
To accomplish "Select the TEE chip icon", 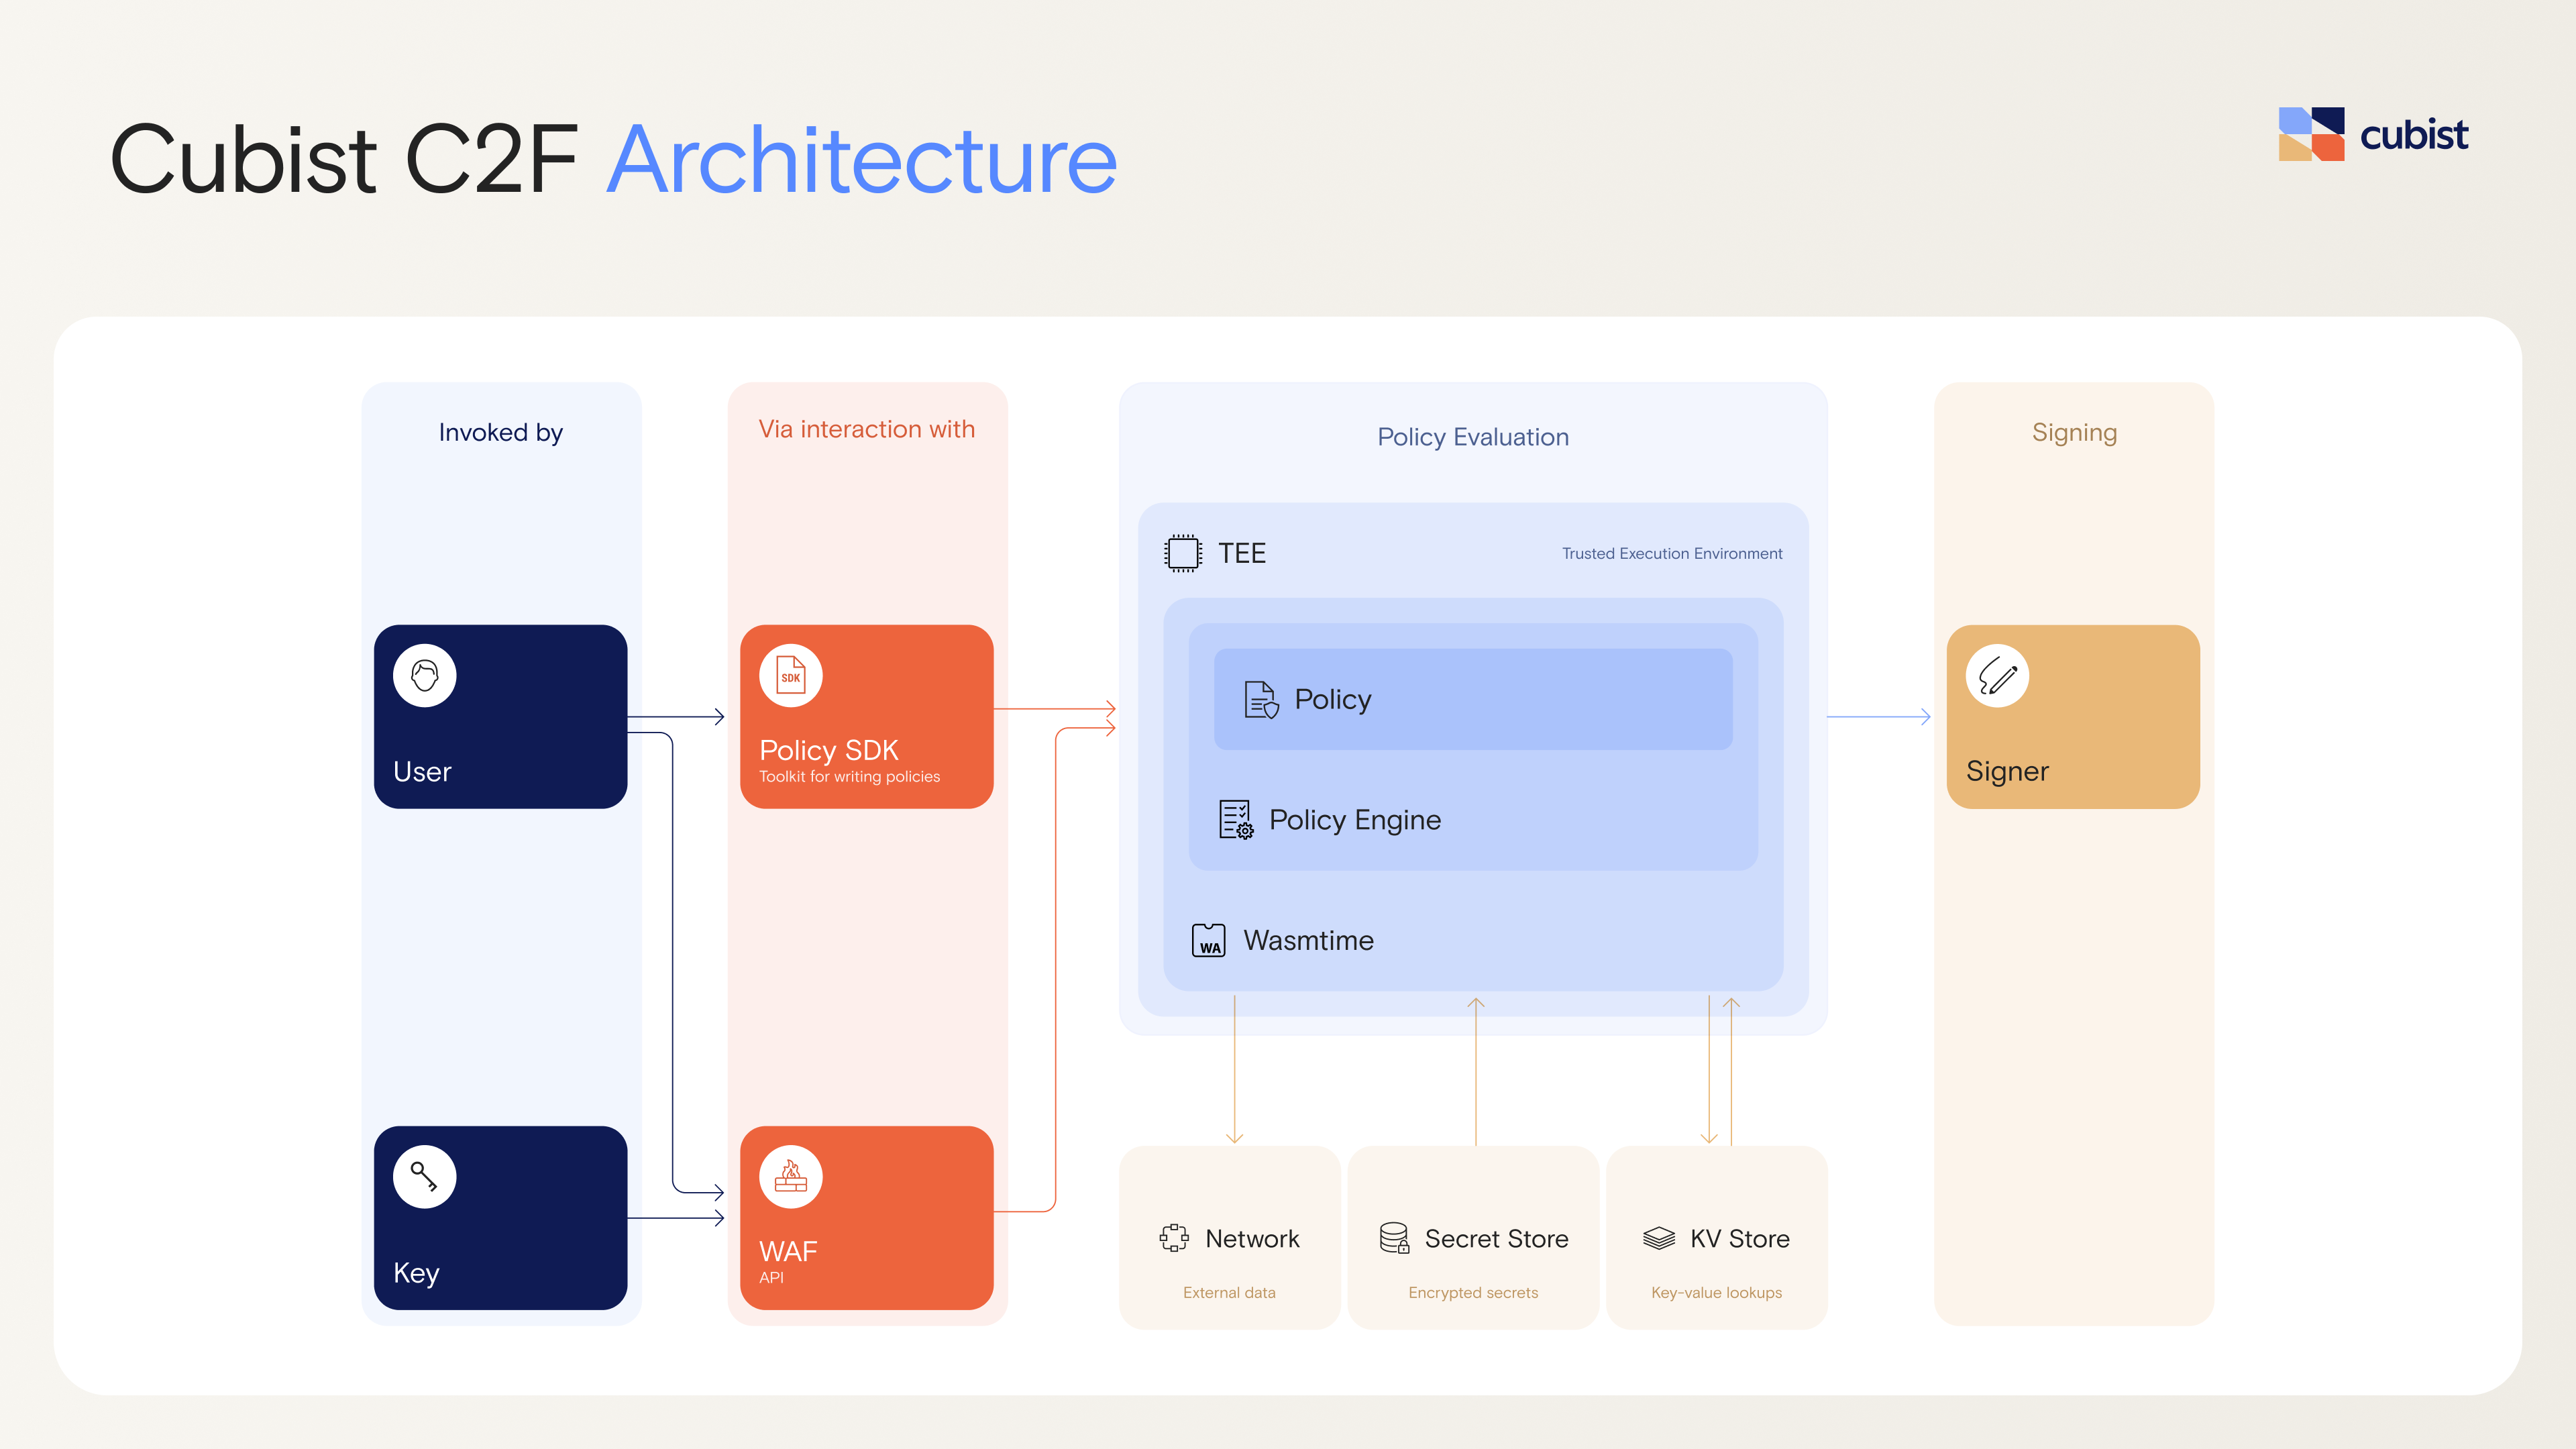I will click(x=1183, y=552).
